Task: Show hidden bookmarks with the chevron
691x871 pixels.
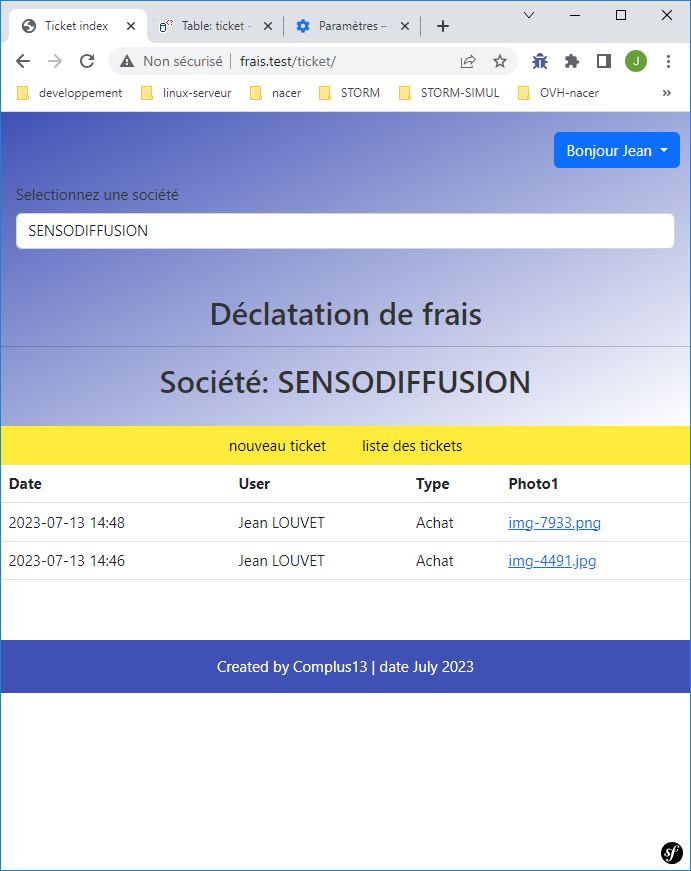Action: [667, 93]
